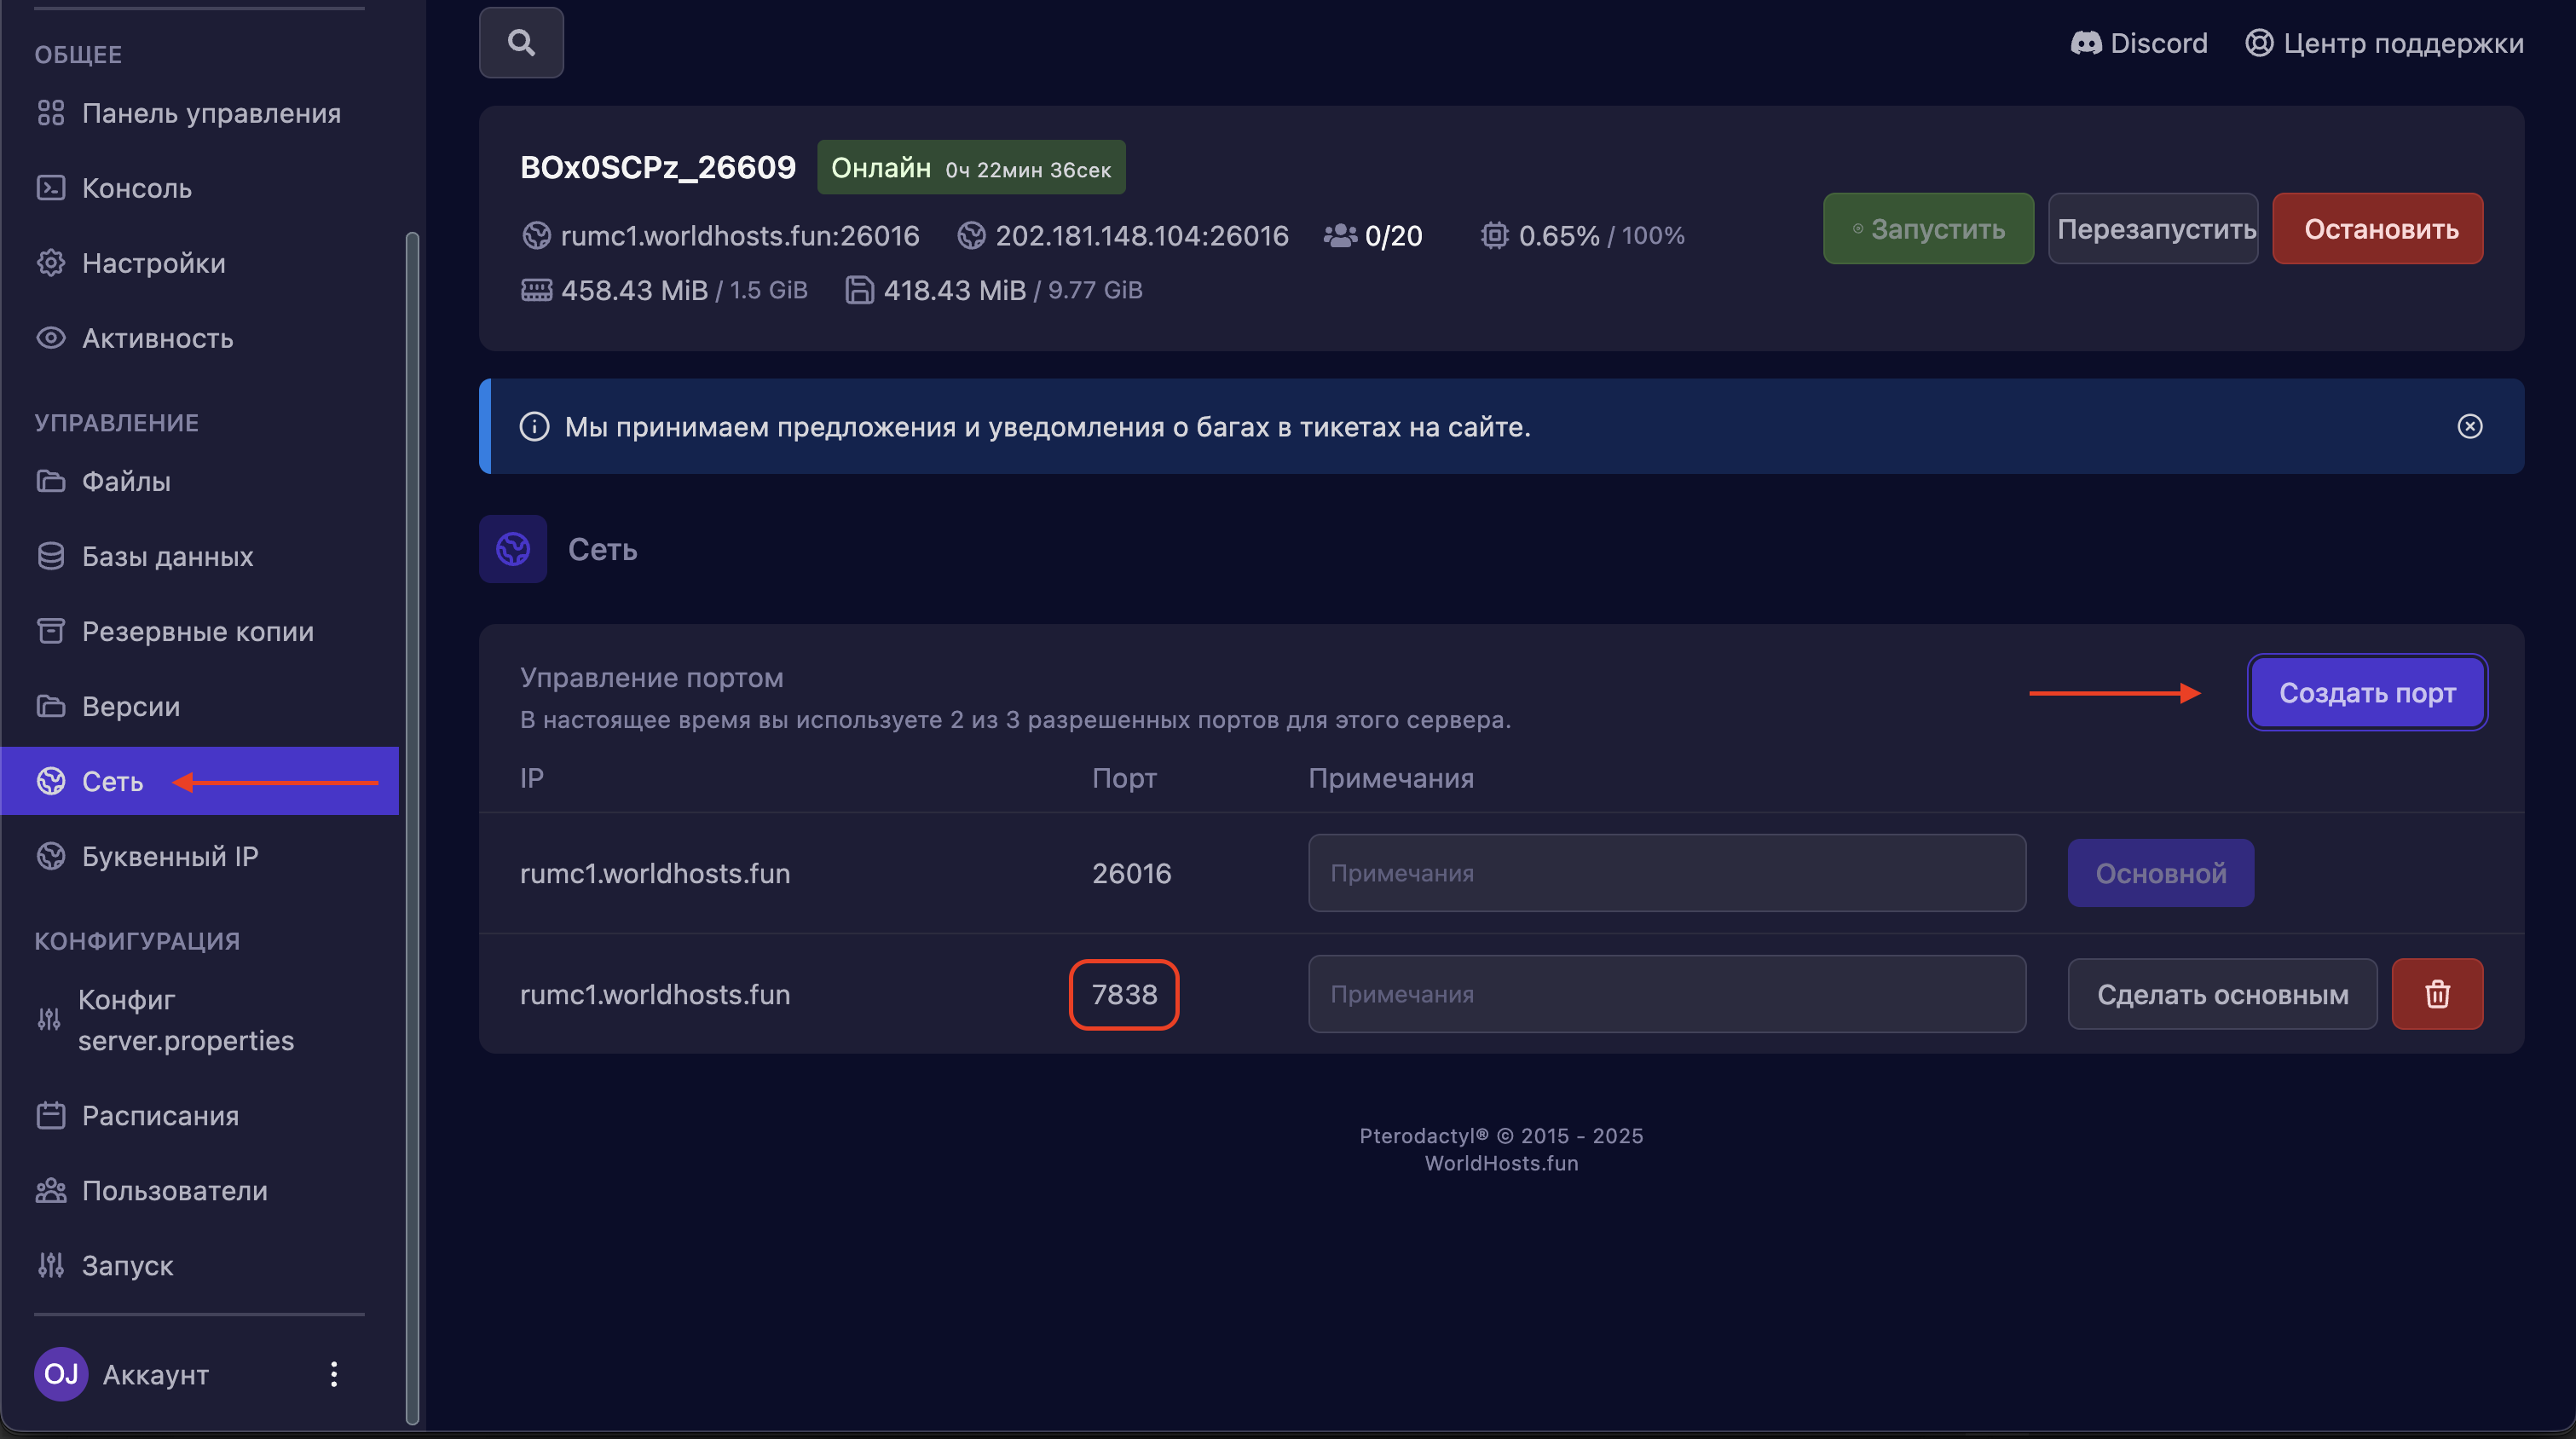
Task: Delete port 7838 with trash icon
Action: coord(2437,994)
